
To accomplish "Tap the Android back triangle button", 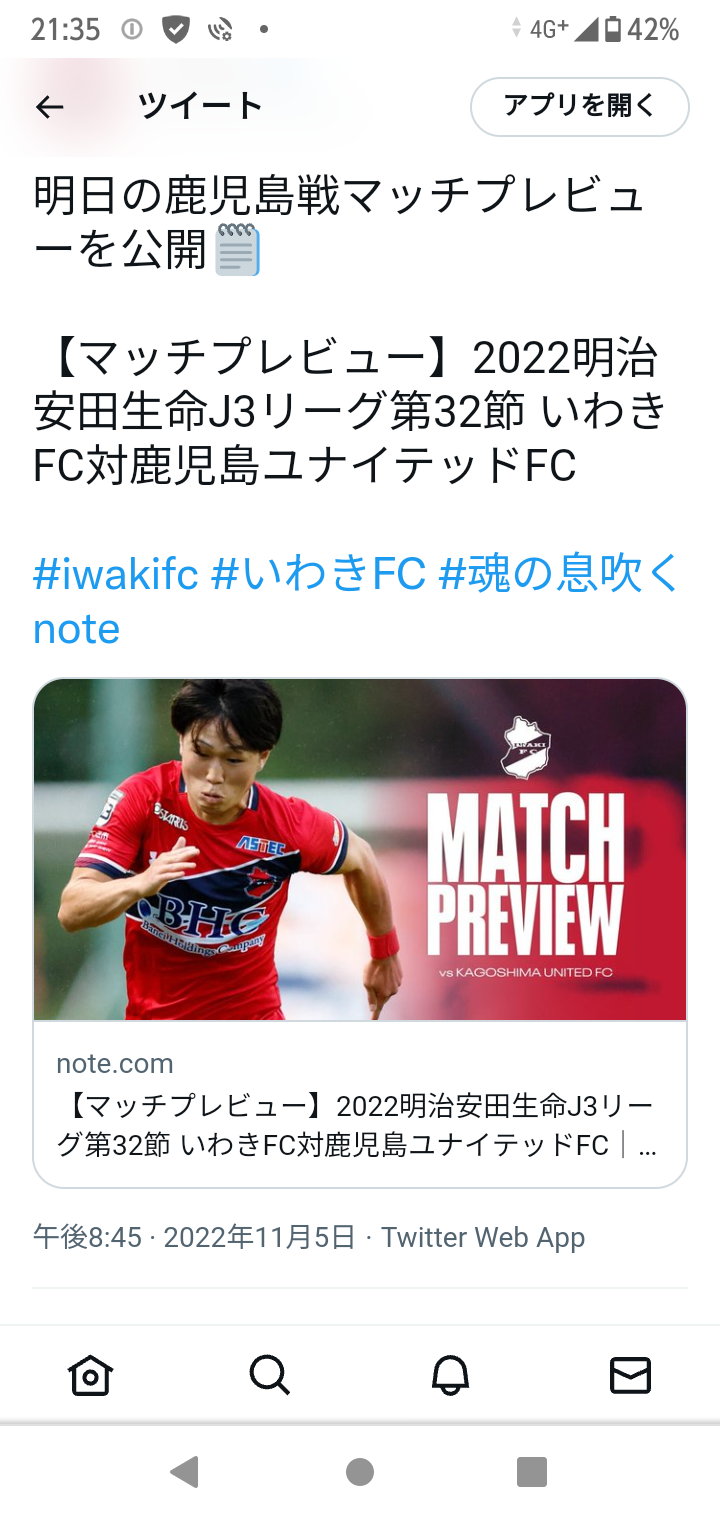I will pyautogui.click(x=184, y=1472).
